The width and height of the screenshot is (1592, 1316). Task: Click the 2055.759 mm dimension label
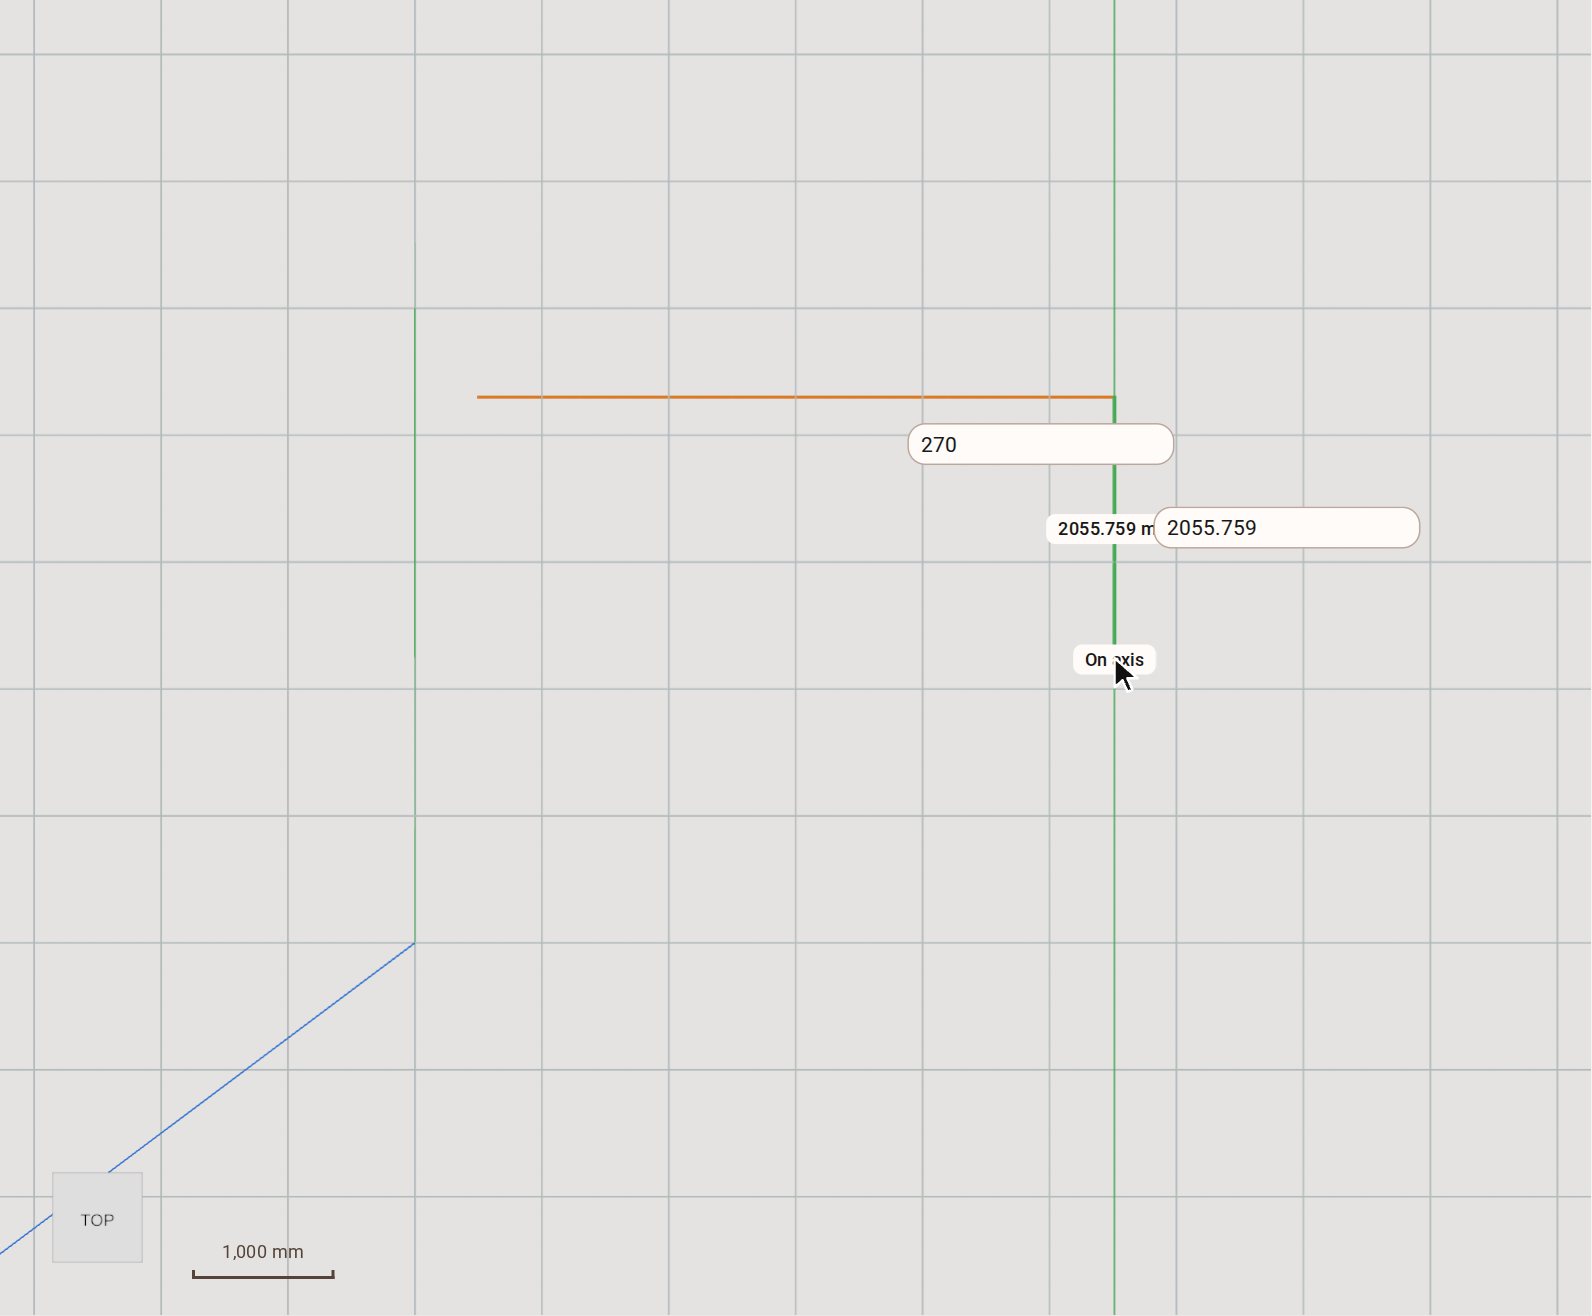(x=1101, y=529)
